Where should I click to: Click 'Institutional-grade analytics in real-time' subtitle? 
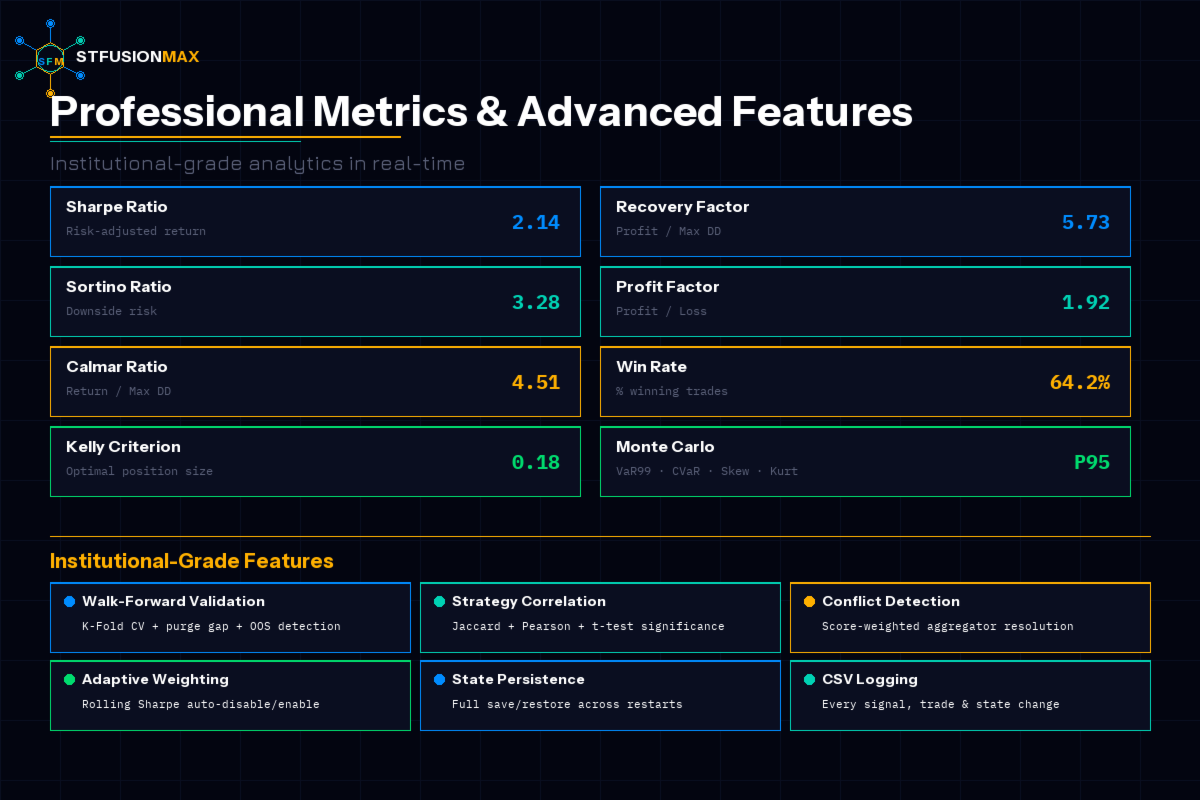pos(258,163)
